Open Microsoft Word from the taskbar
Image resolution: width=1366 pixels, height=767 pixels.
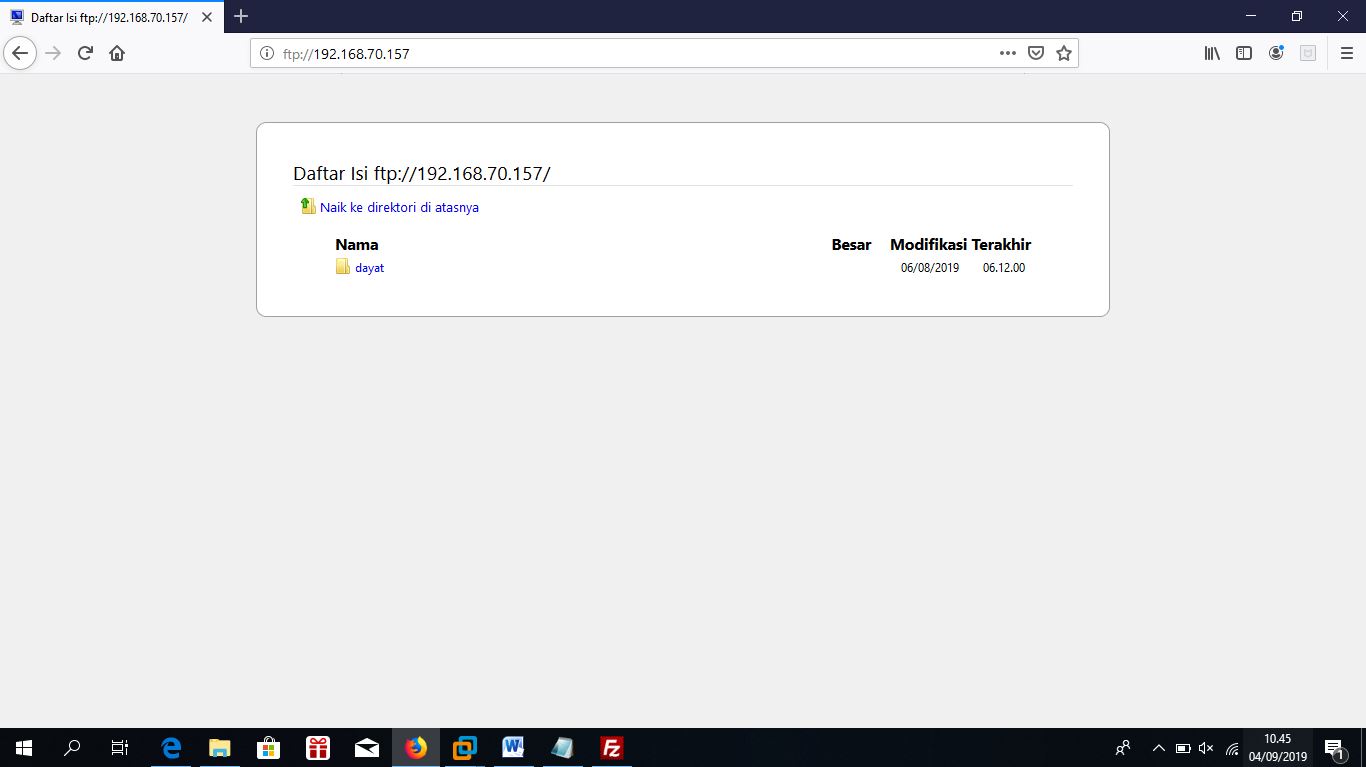(x=512, y=747)
